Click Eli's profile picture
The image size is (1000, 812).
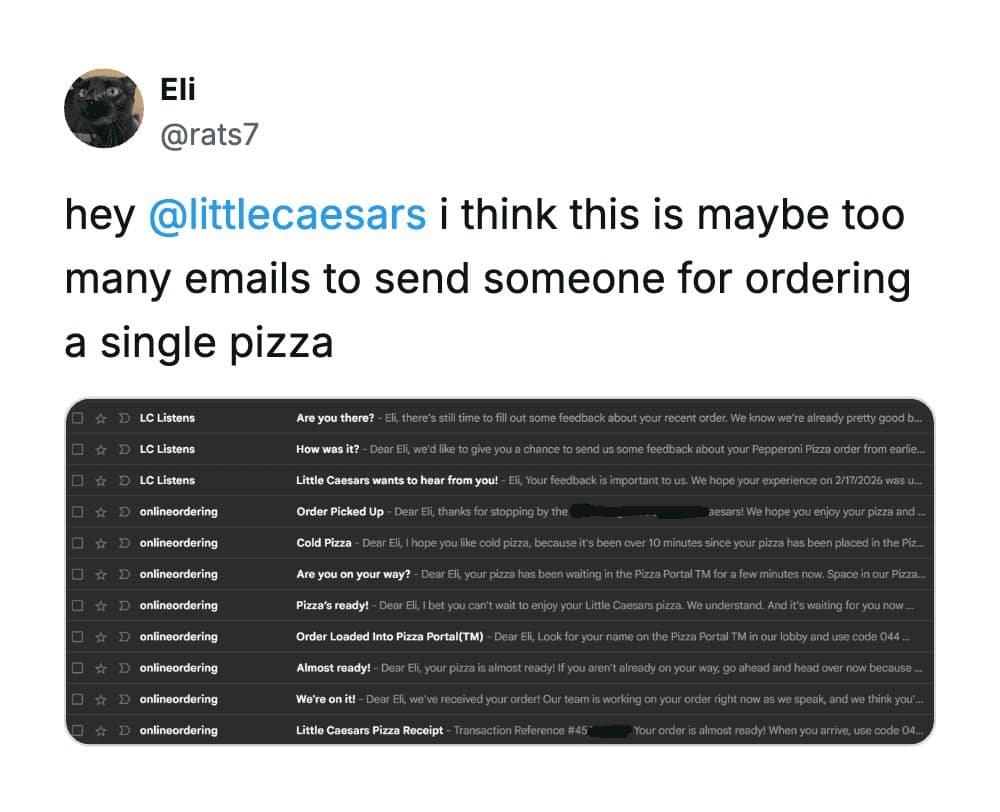[103, 110]
